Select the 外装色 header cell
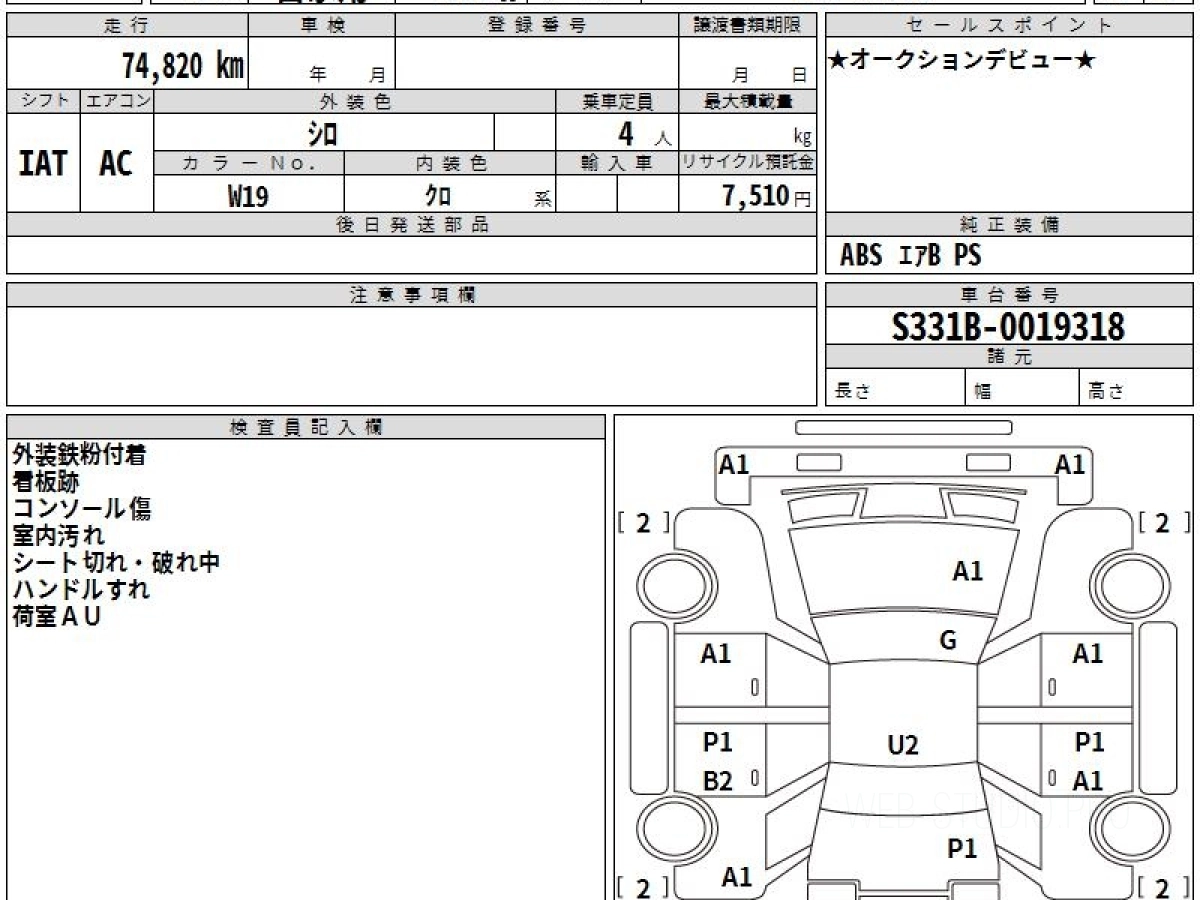This screenshot has width=1200, height=900. click(355, 101)
